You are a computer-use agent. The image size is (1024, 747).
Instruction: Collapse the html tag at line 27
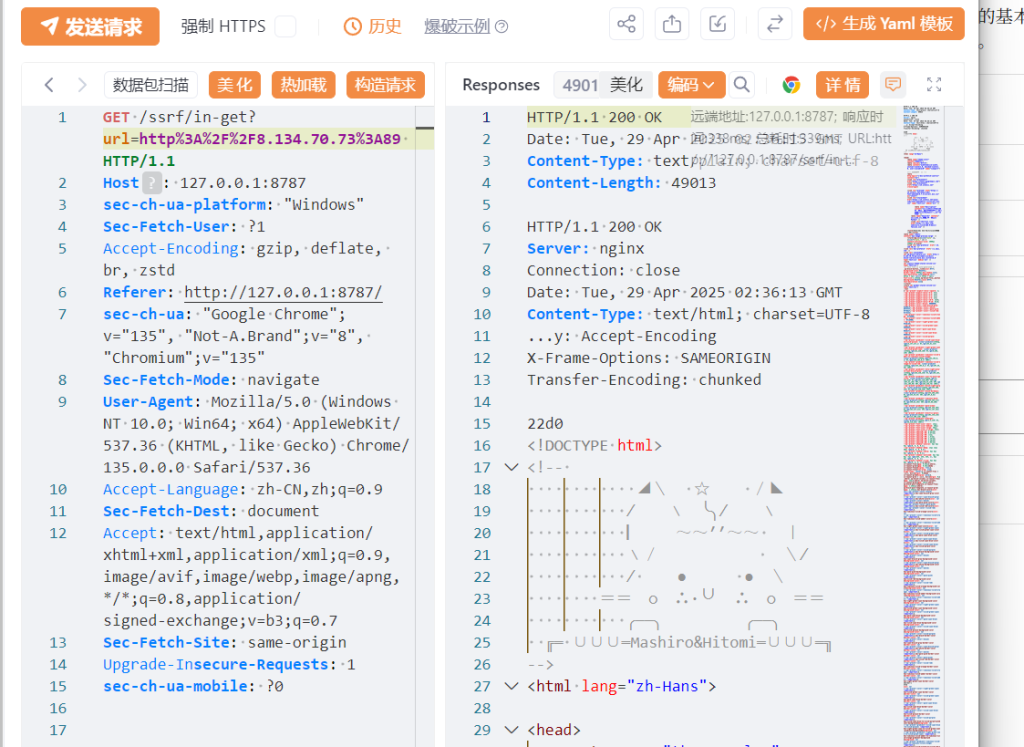[512, 686]
